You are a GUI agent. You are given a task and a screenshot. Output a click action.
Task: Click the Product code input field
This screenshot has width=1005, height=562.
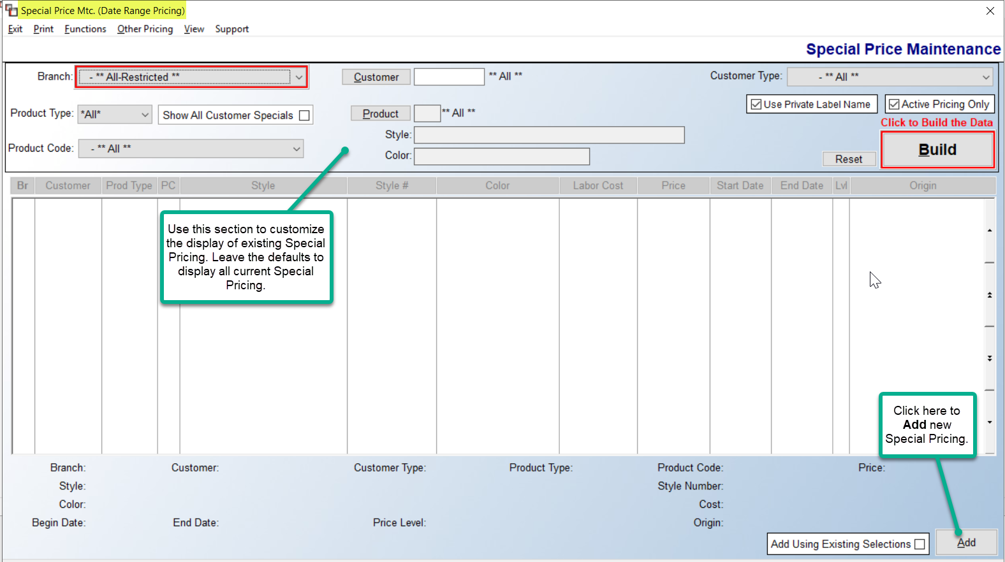428,113
